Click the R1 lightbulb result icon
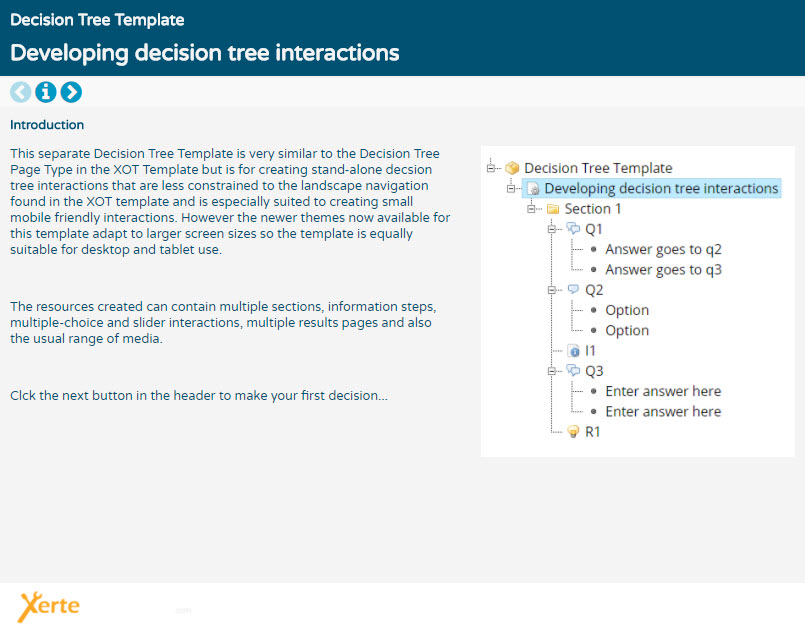Screen dimensions: 805x635 coord(573,432)
